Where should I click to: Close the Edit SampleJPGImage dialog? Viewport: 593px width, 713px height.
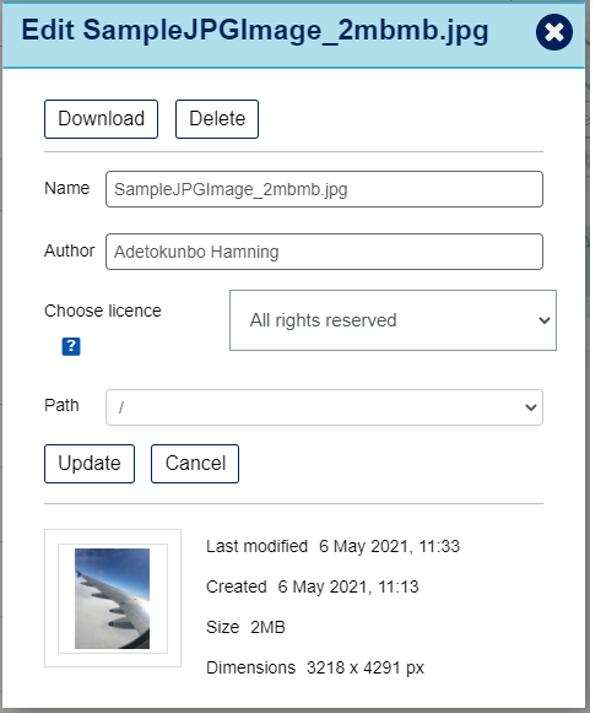click(x=554, y=32)
